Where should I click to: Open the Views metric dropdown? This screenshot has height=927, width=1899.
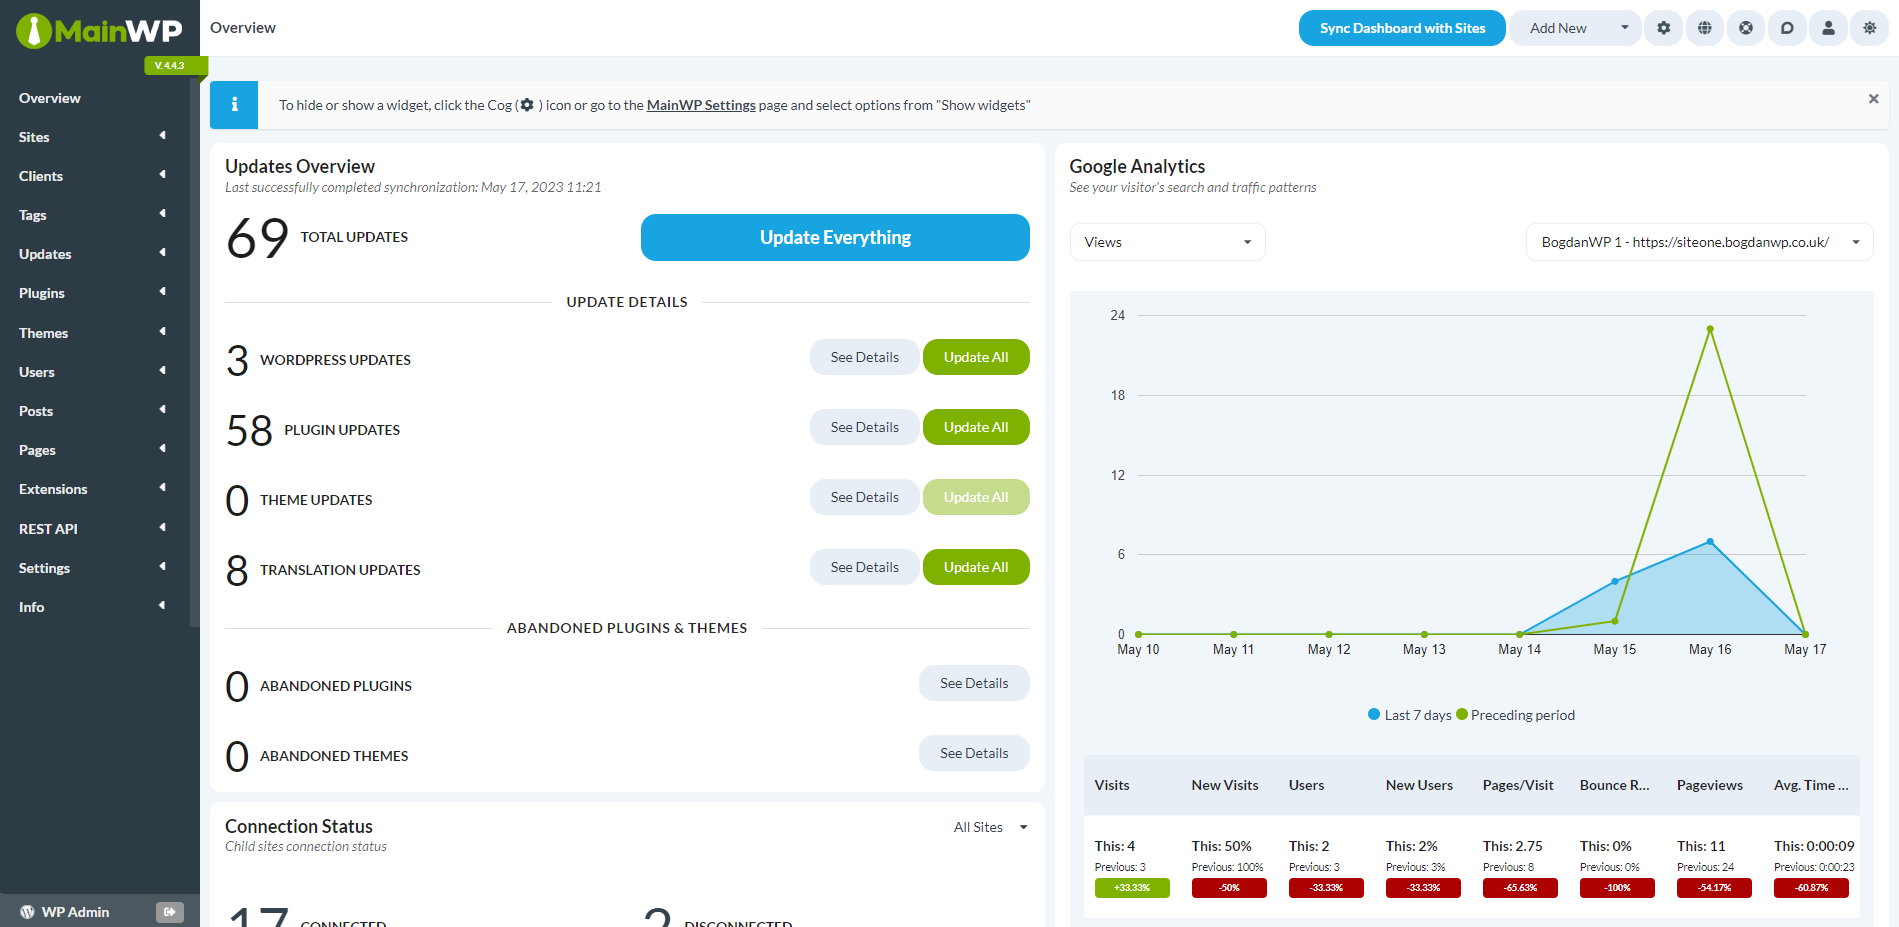(1167, 242)
